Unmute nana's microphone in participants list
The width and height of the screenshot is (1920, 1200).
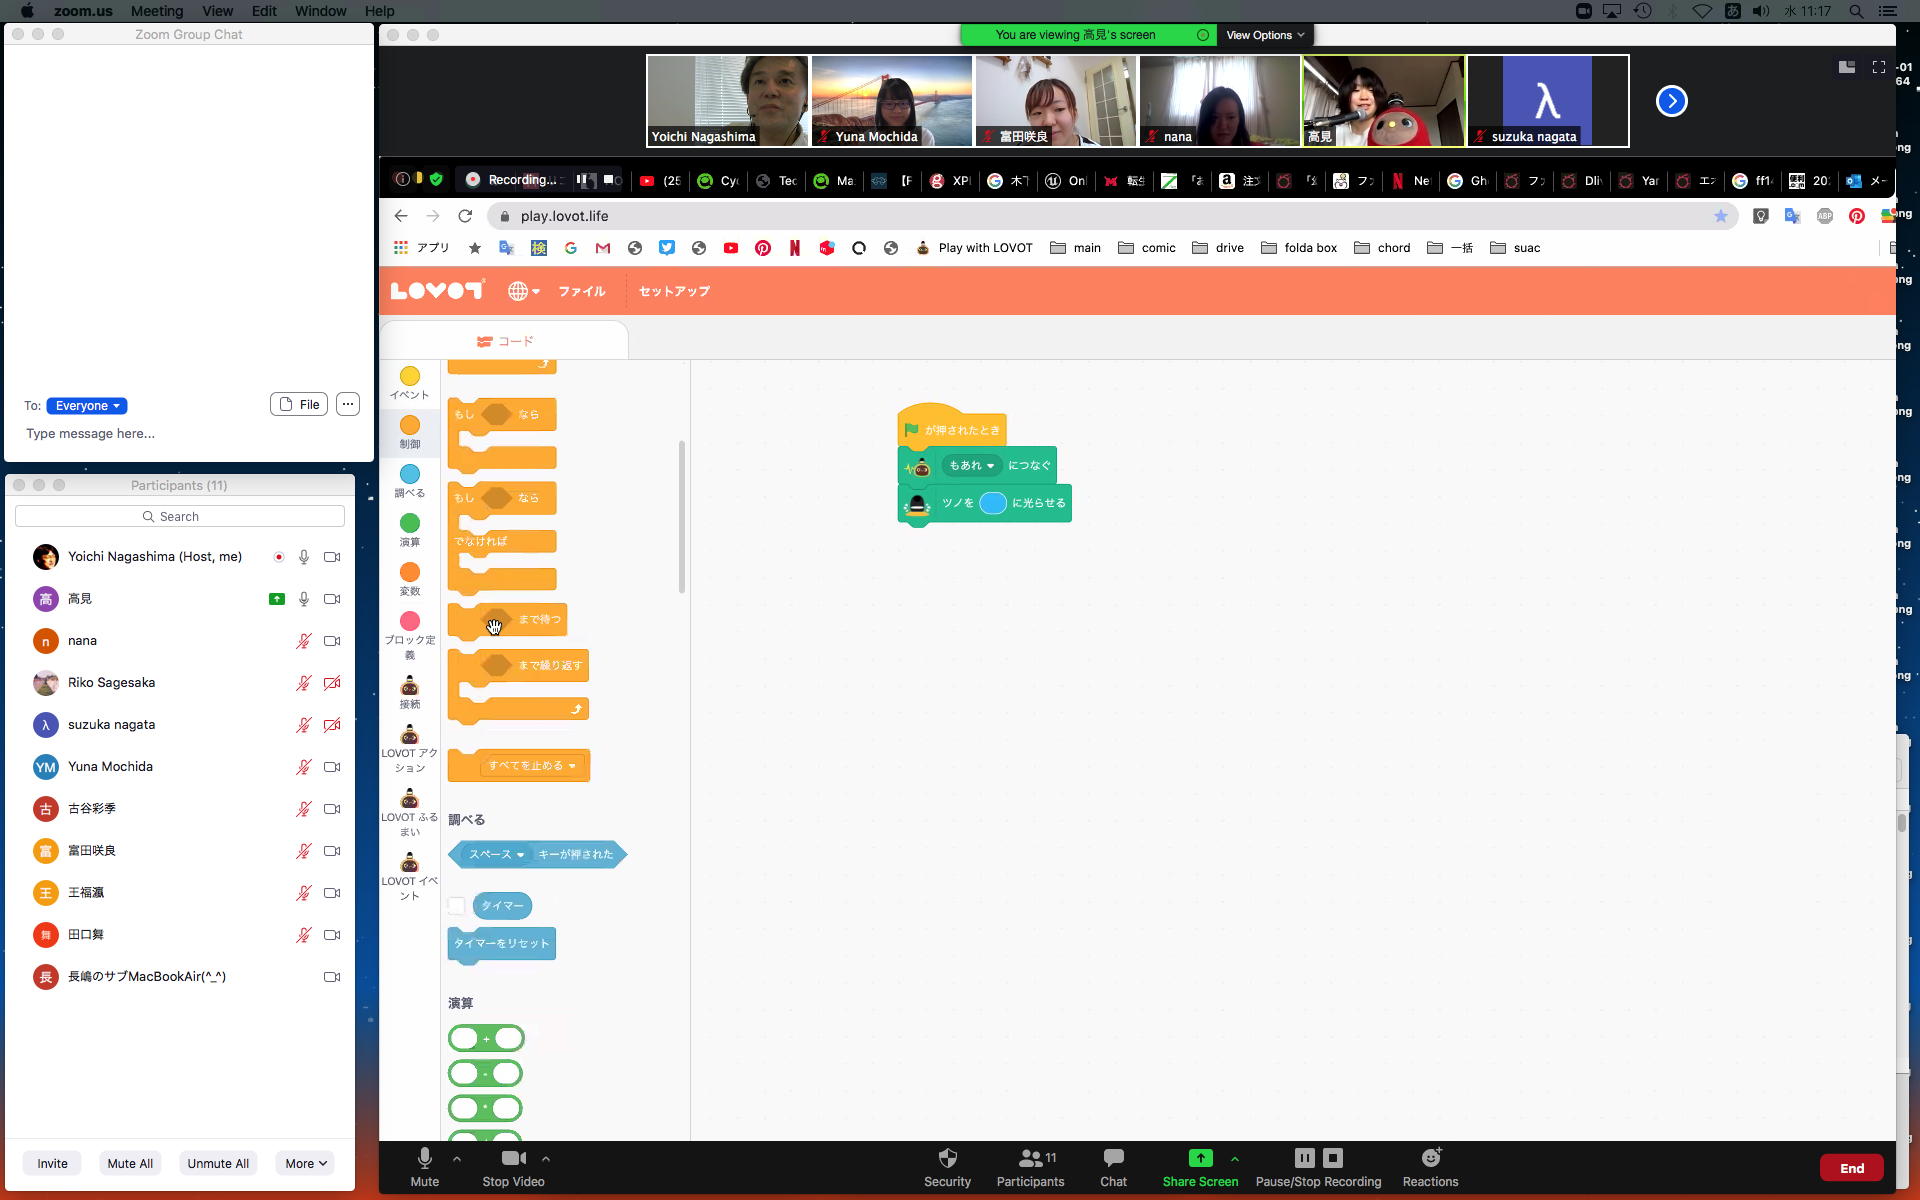click(304, 641)
